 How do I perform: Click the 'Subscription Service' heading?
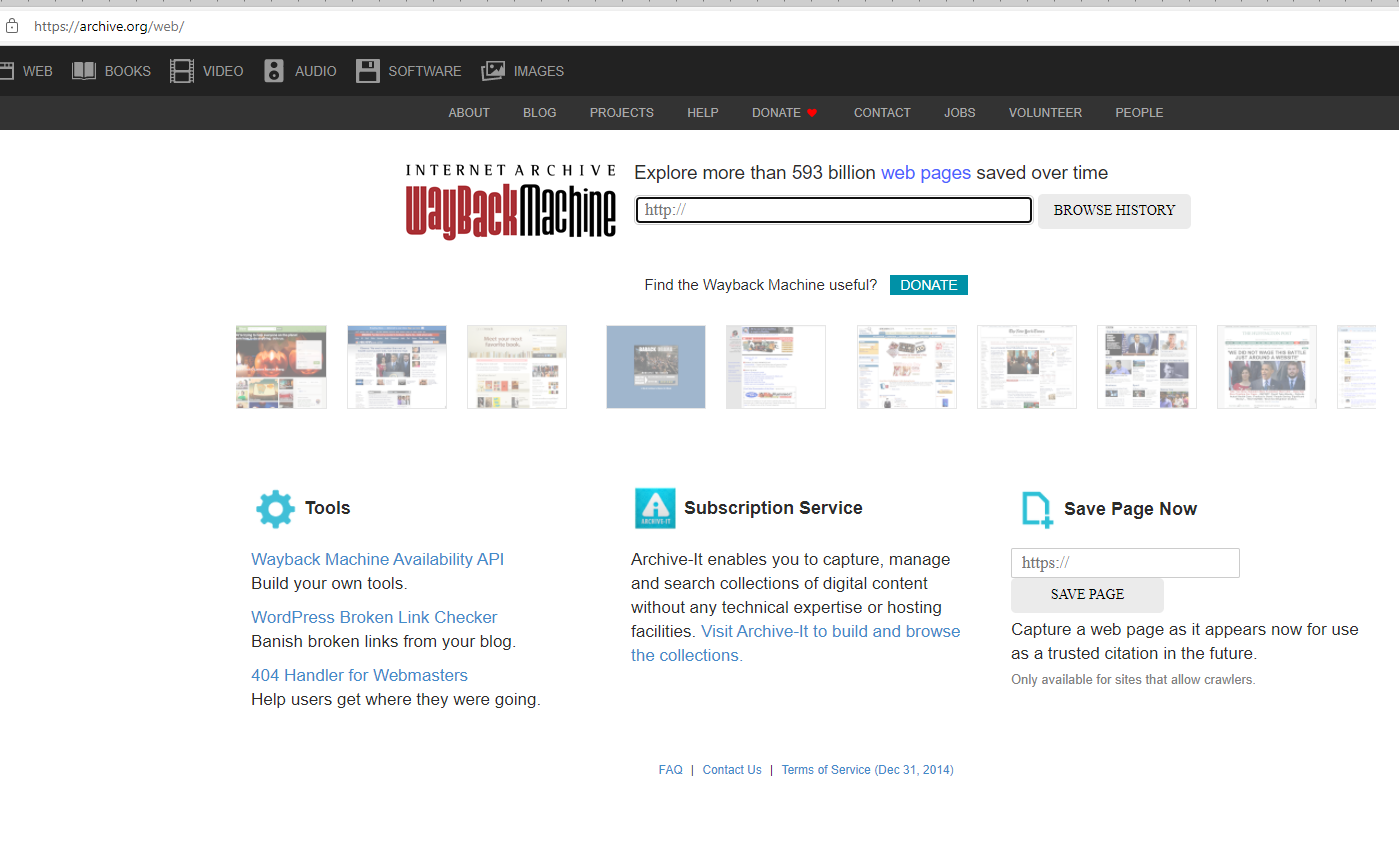(x=773, y=508)
